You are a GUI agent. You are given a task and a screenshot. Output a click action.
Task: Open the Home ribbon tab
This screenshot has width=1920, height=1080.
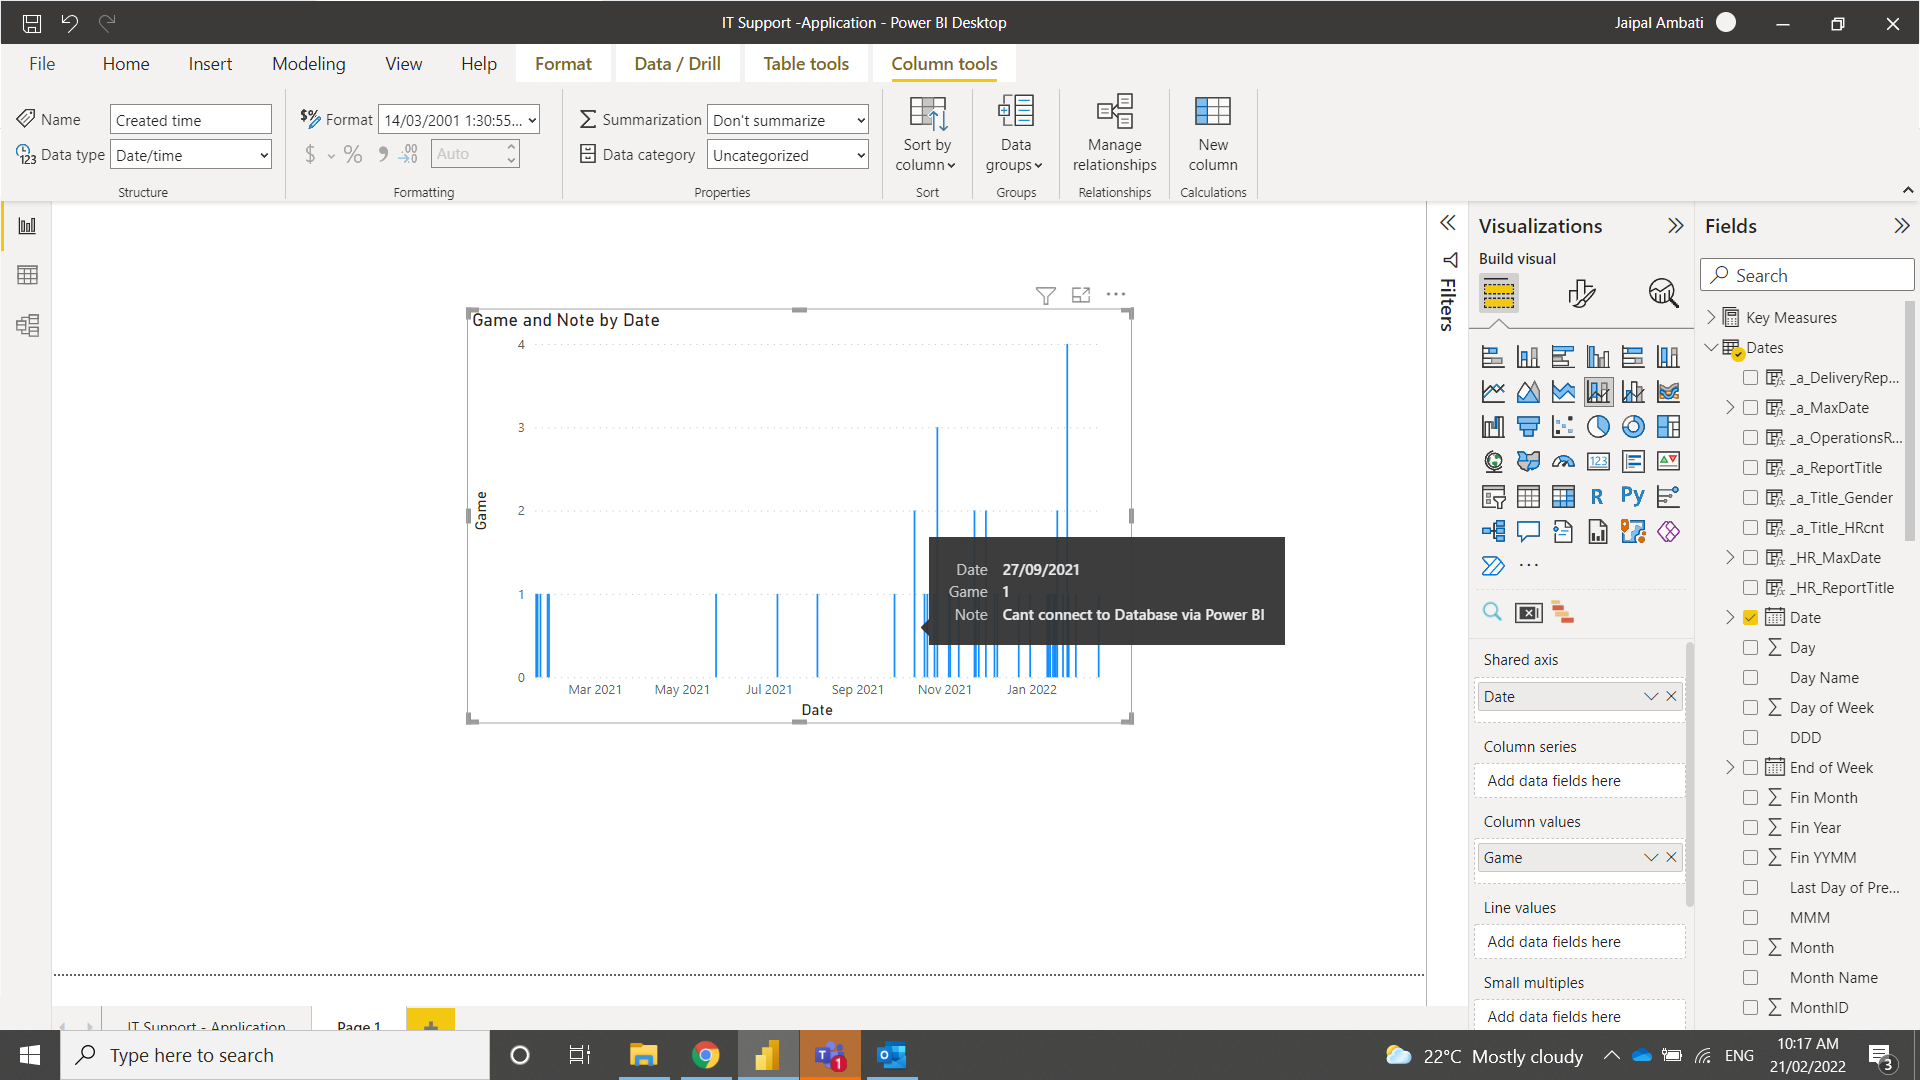click(126, 64)
